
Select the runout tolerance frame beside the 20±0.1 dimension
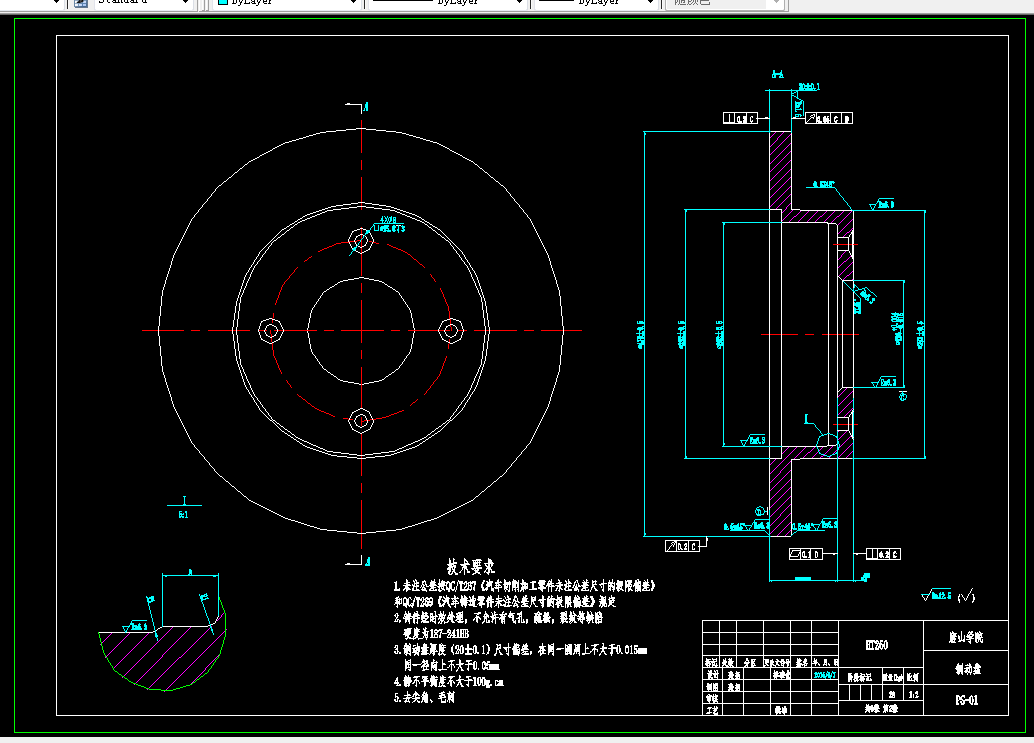coord(830,119)
